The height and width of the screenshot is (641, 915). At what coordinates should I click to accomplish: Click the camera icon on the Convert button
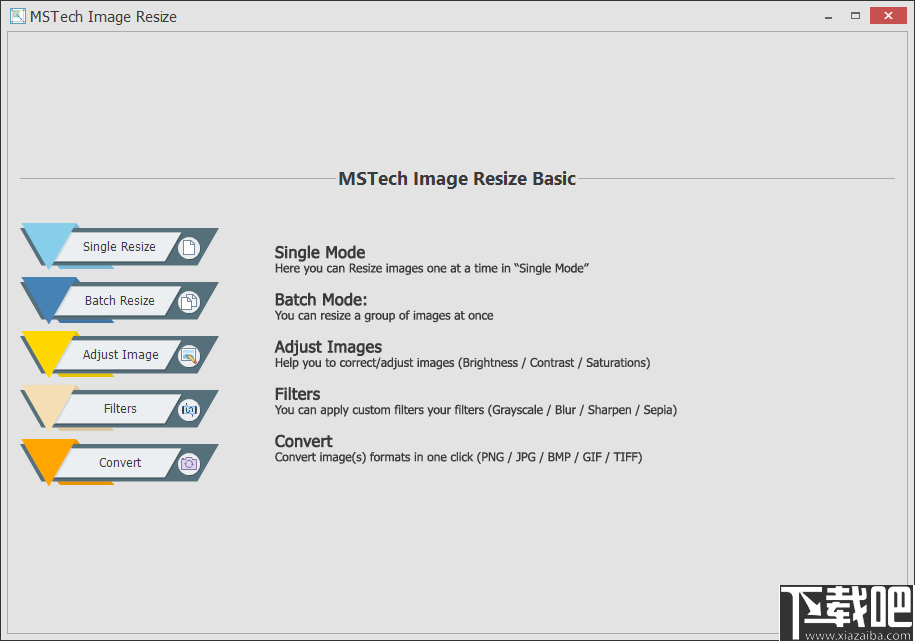[189, 462]
